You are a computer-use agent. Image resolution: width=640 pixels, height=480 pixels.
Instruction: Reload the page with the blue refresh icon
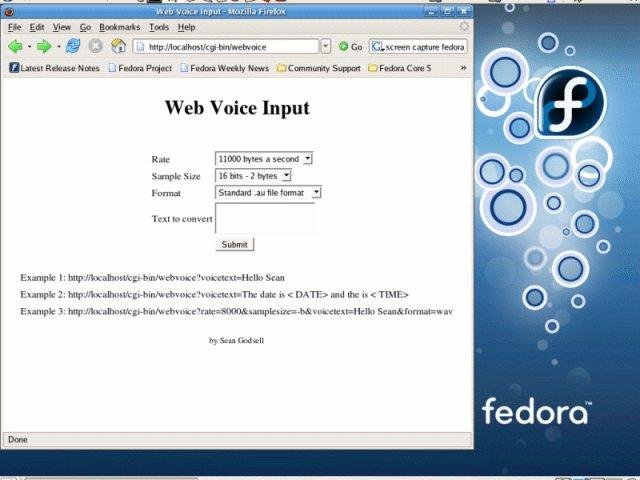(x=73, y=46)
